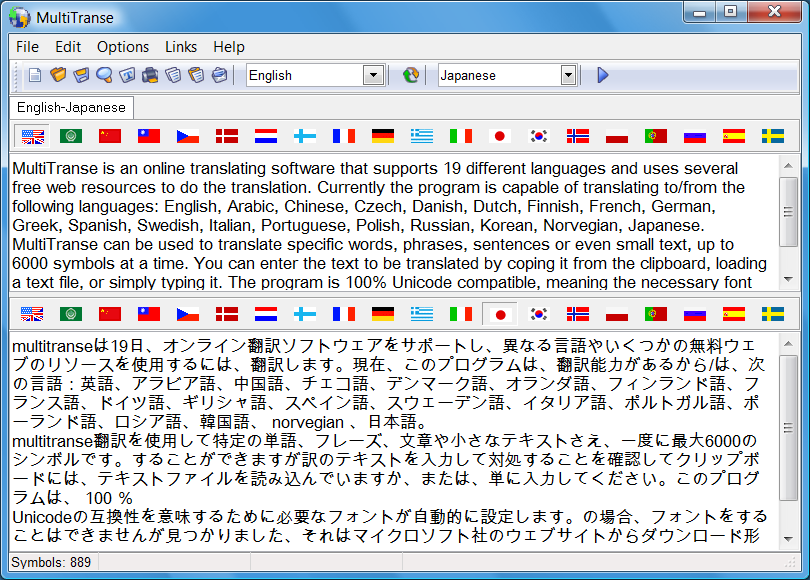
Task: Select Portuguese flag in source row
Action: pos(656,136)
